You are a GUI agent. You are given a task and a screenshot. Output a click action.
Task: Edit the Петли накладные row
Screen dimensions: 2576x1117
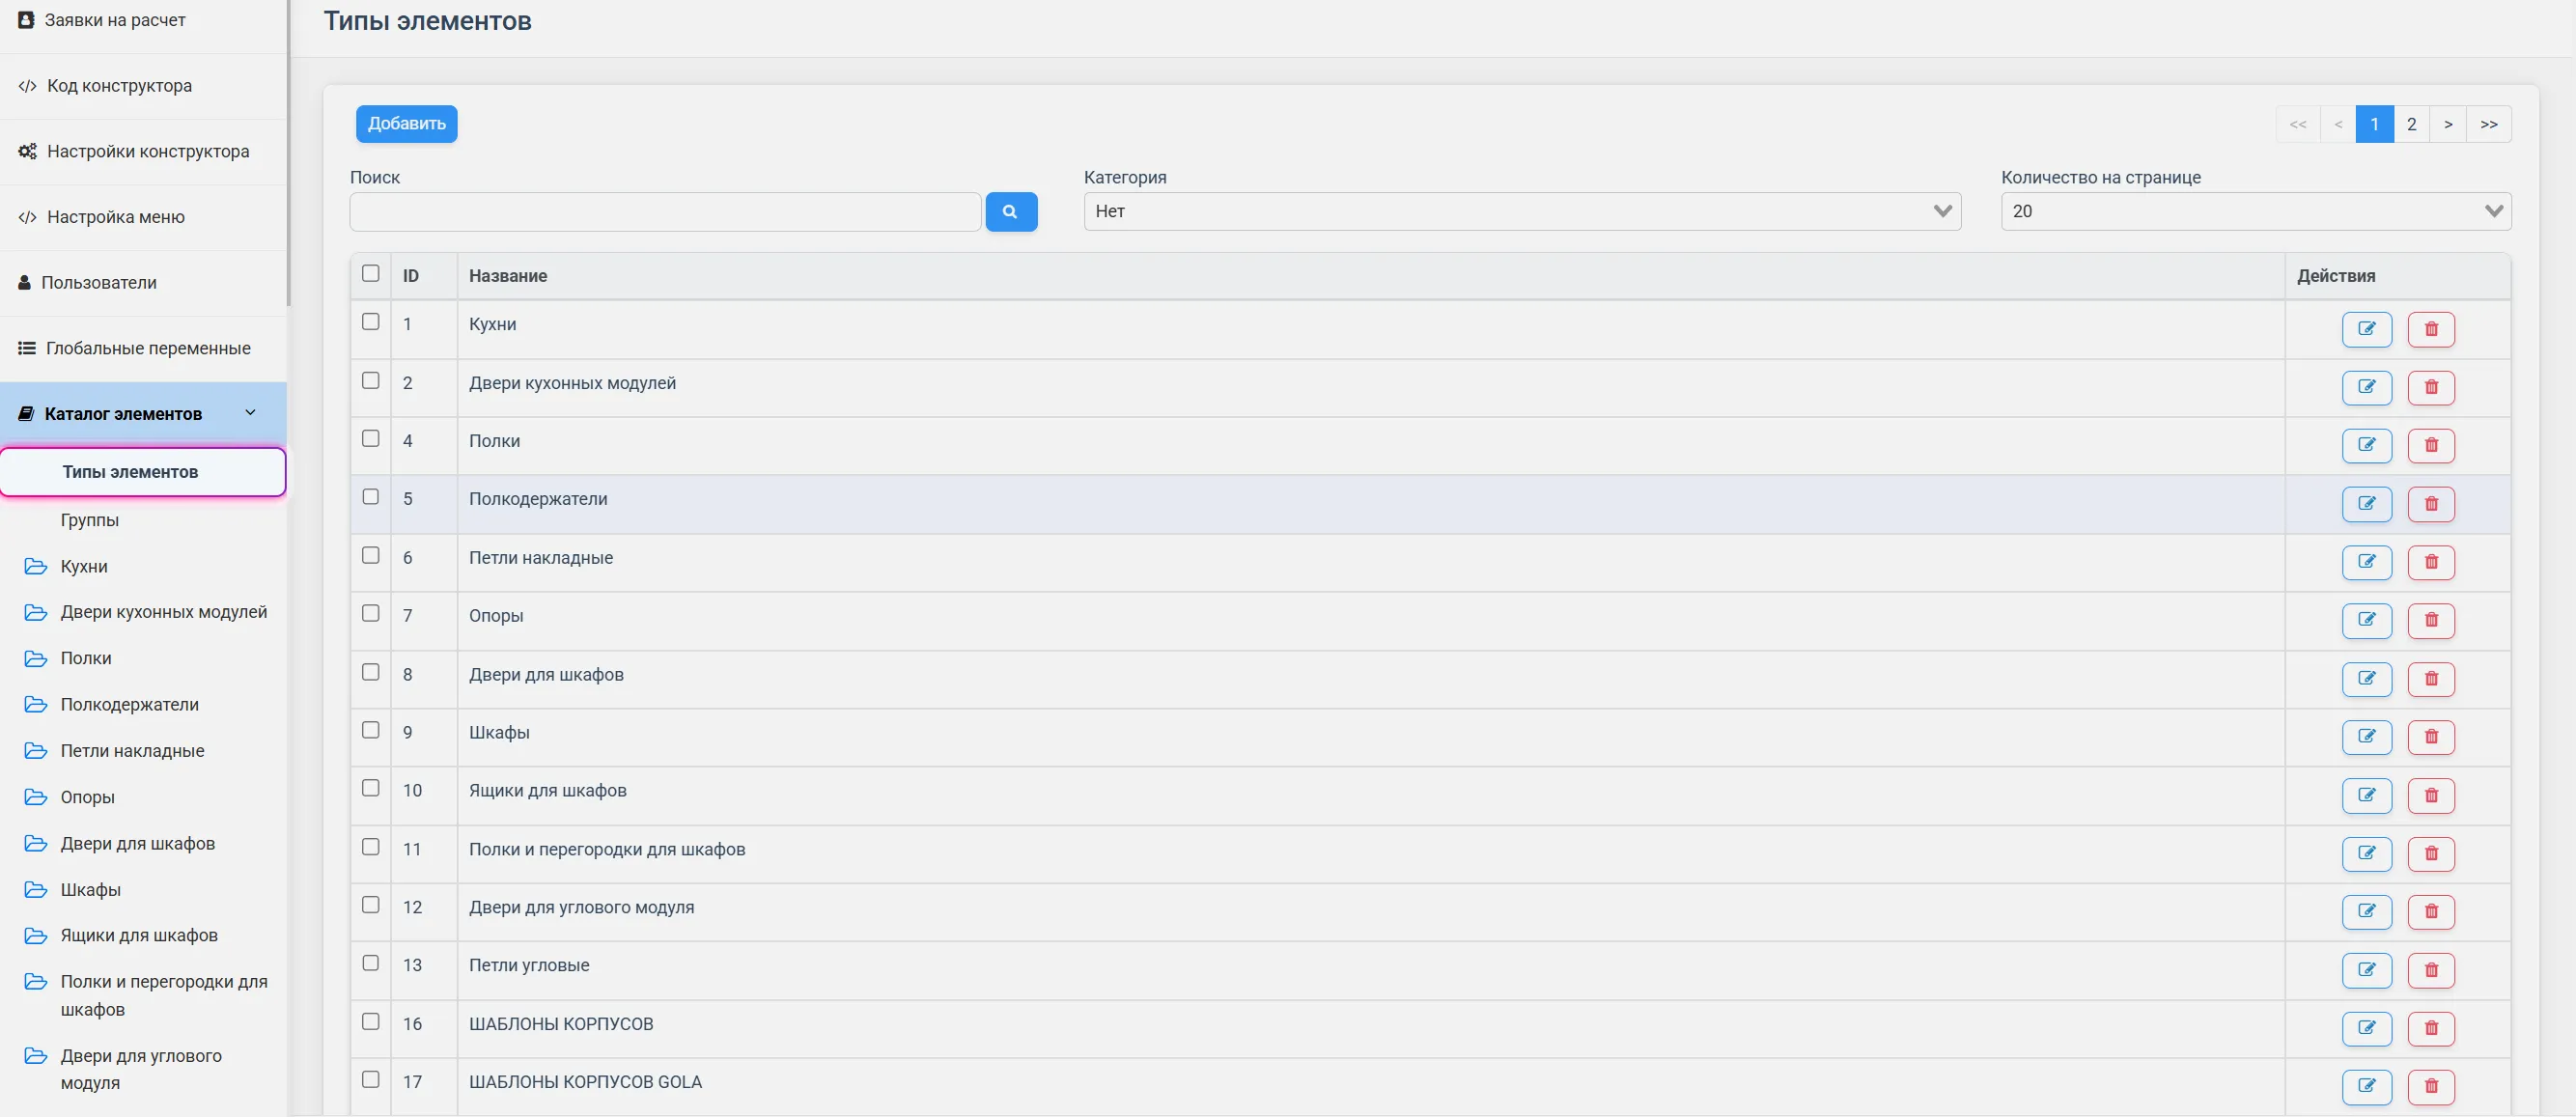[x=2366, y=562]
